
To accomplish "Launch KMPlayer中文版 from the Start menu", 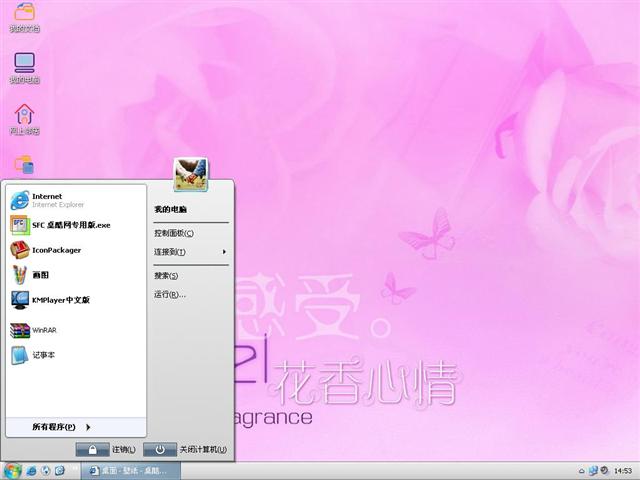I will [76, 300].
